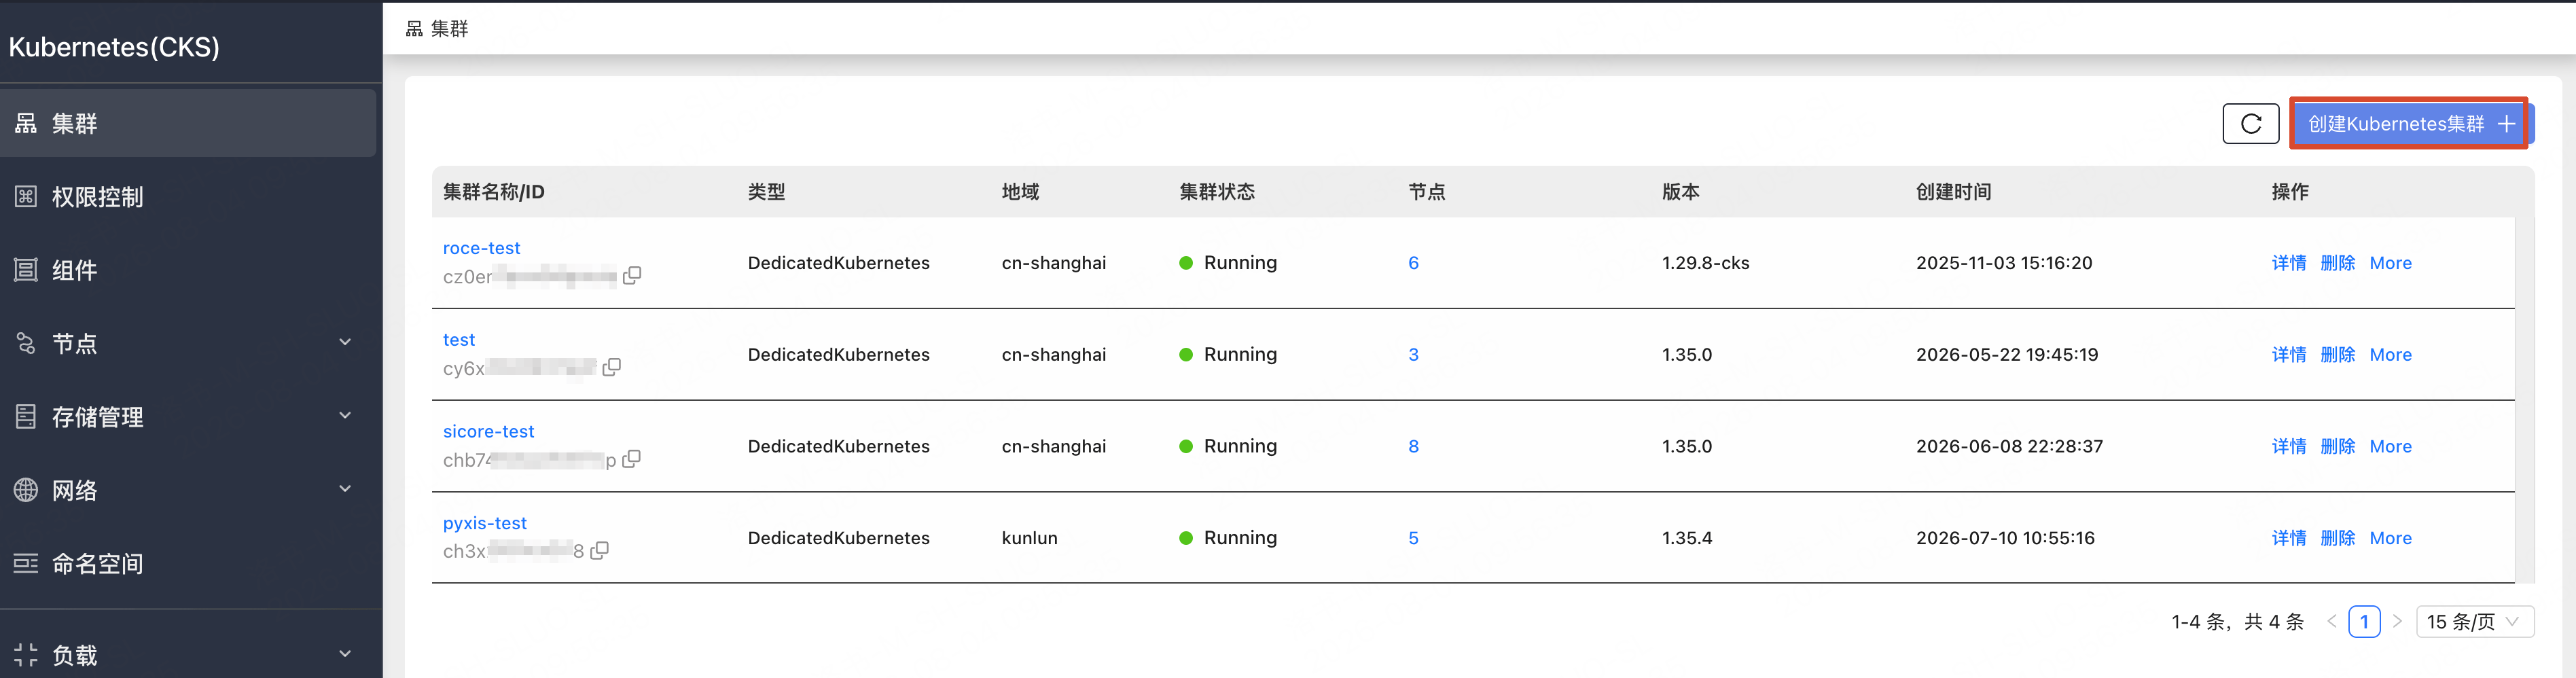Screen dimensions: 2576x678
Task: Copy the pyxis-test cluster ID
Action: point(599,550)
